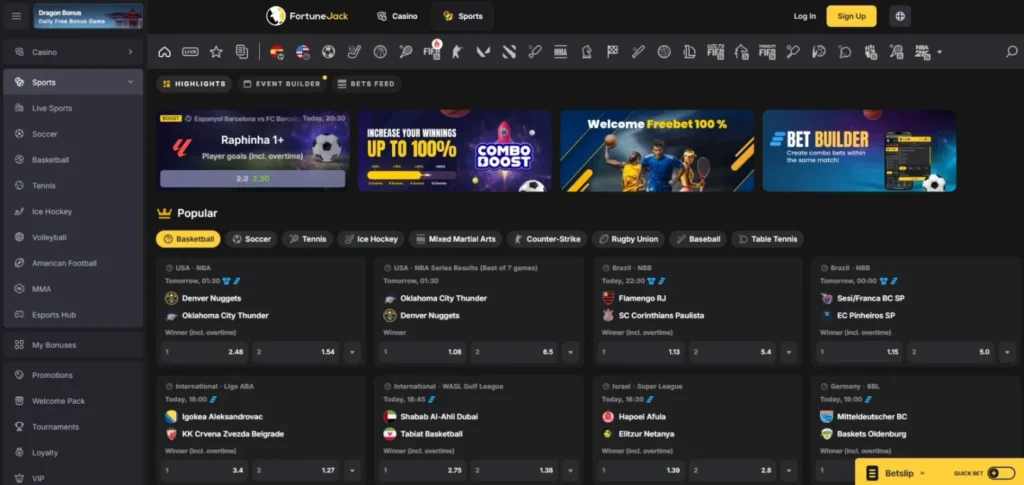
Task: Select the Counter-Strike soldier icon
Action: pos(457,52)
